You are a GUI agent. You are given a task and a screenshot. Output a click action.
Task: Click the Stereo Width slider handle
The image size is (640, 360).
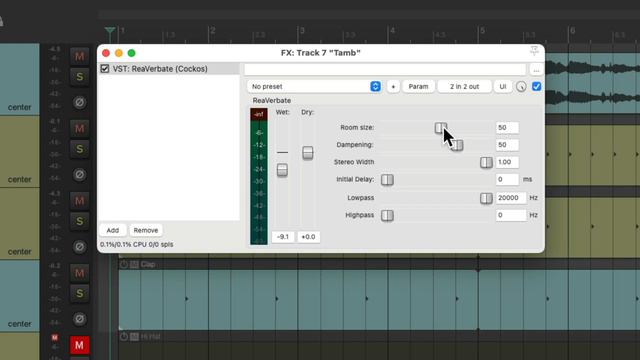click(x=486, y=162)
